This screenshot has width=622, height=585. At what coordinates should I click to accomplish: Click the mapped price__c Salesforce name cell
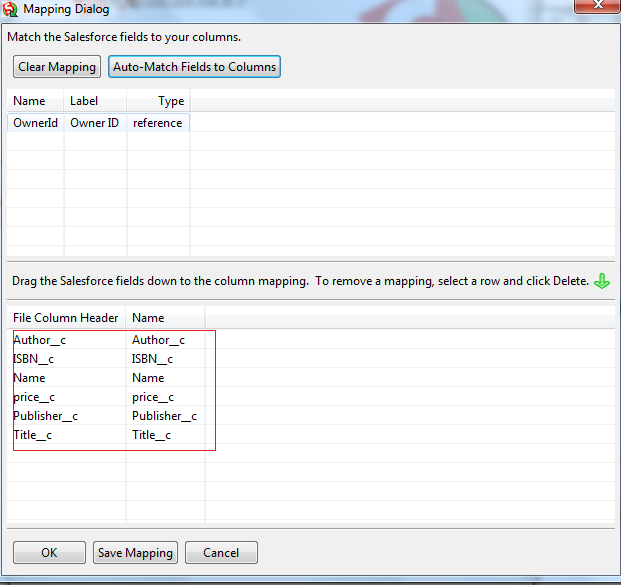(153, 397)
